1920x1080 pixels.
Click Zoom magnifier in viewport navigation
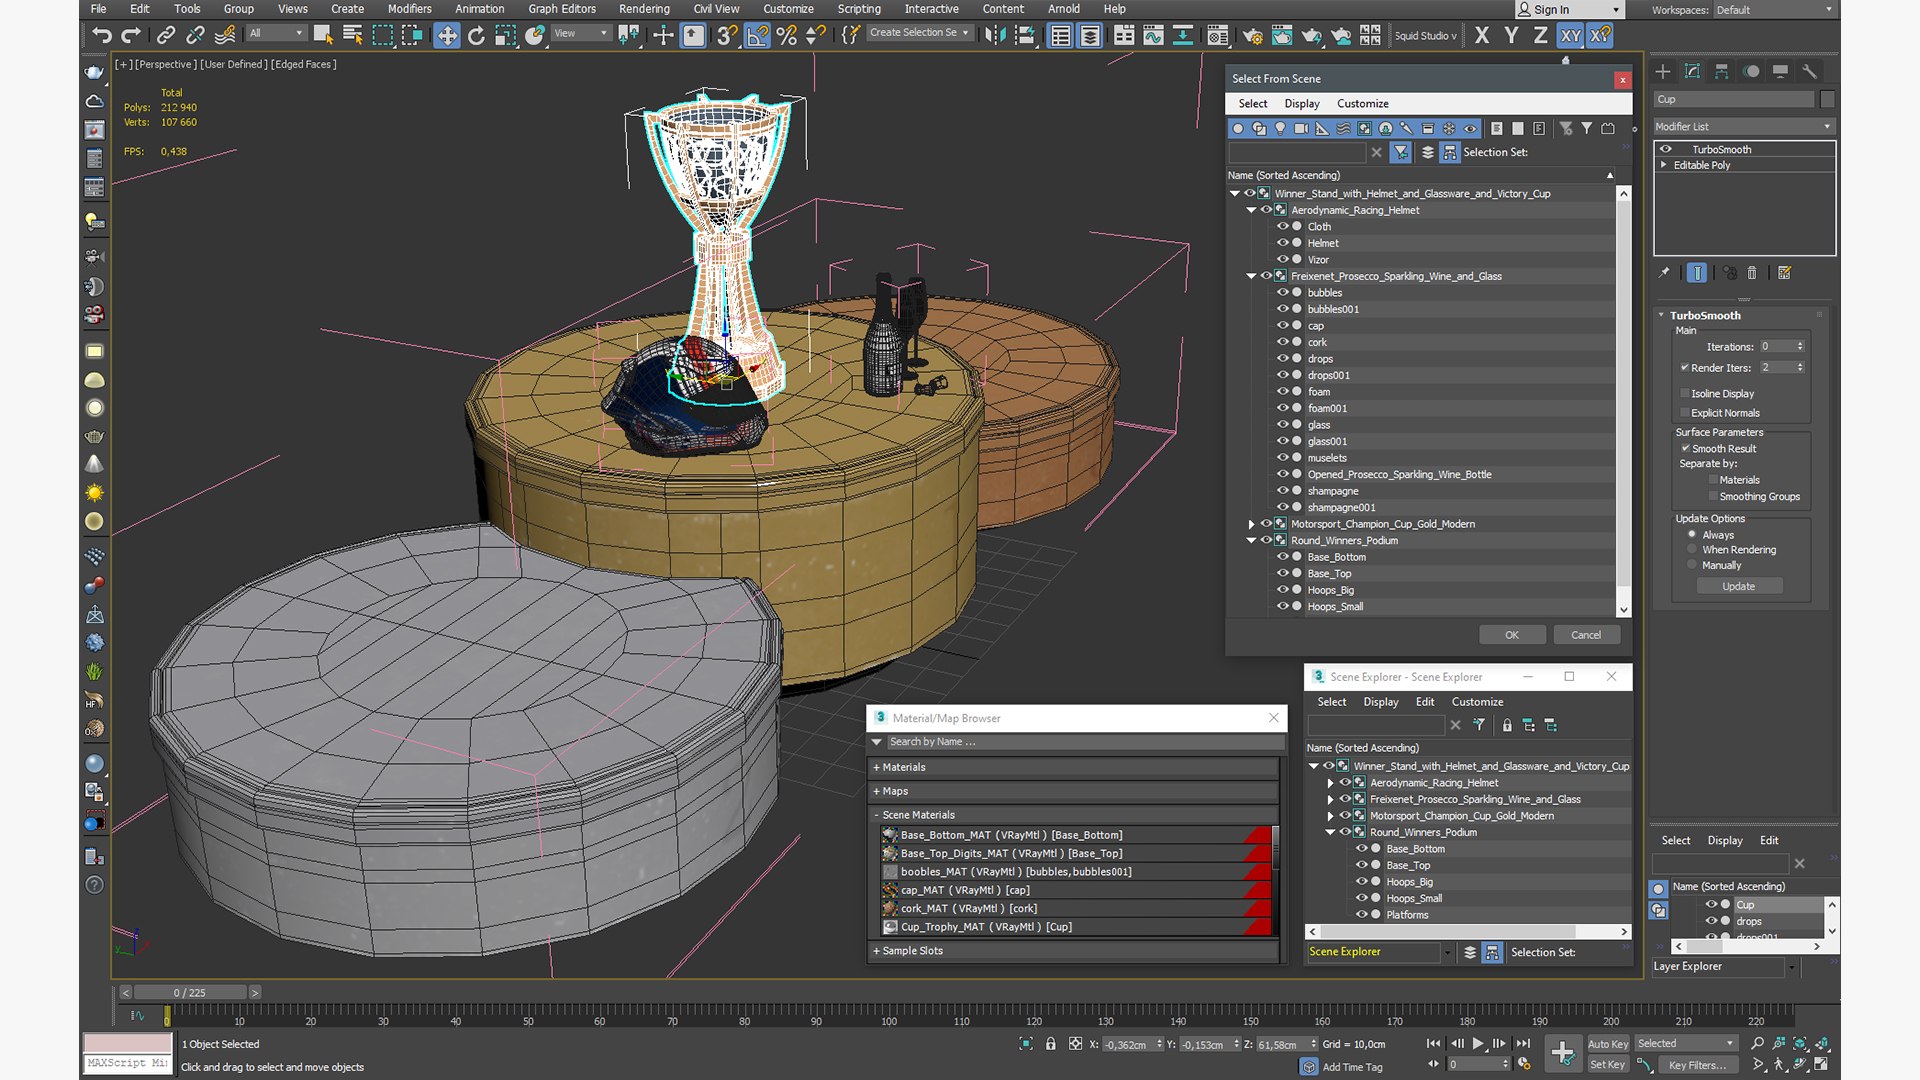[1757, 1043]
